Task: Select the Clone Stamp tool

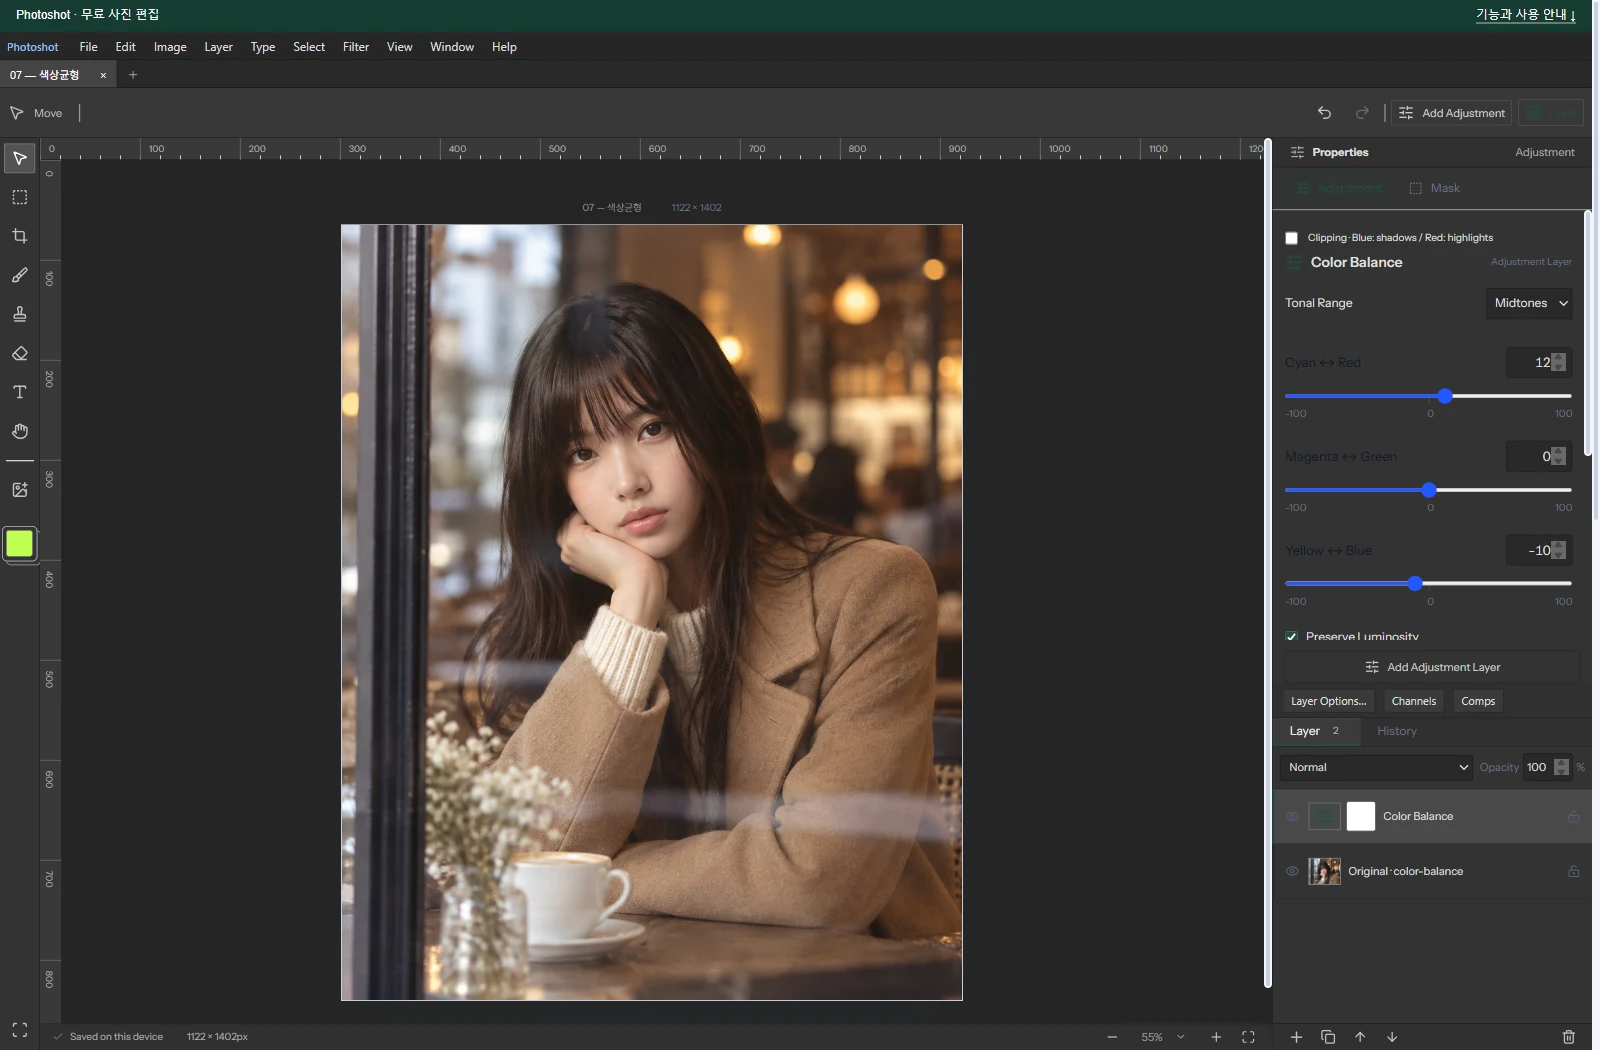Action: click(19, 314)
